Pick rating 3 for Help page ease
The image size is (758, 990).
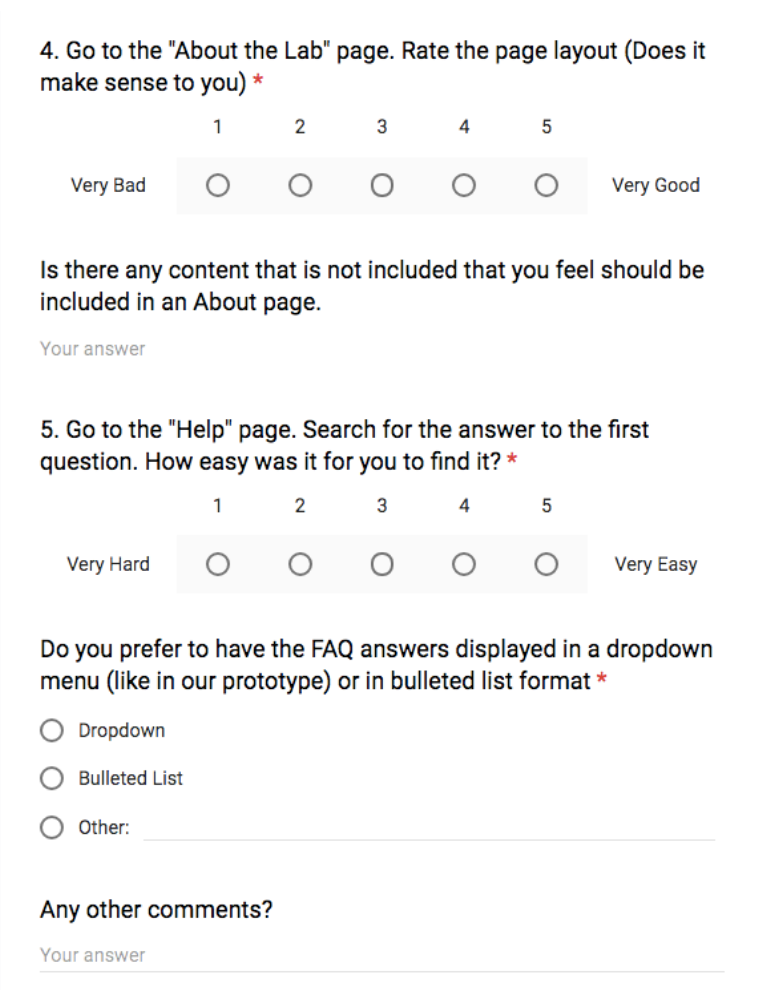pyautogui.click(x=382, y=564)
